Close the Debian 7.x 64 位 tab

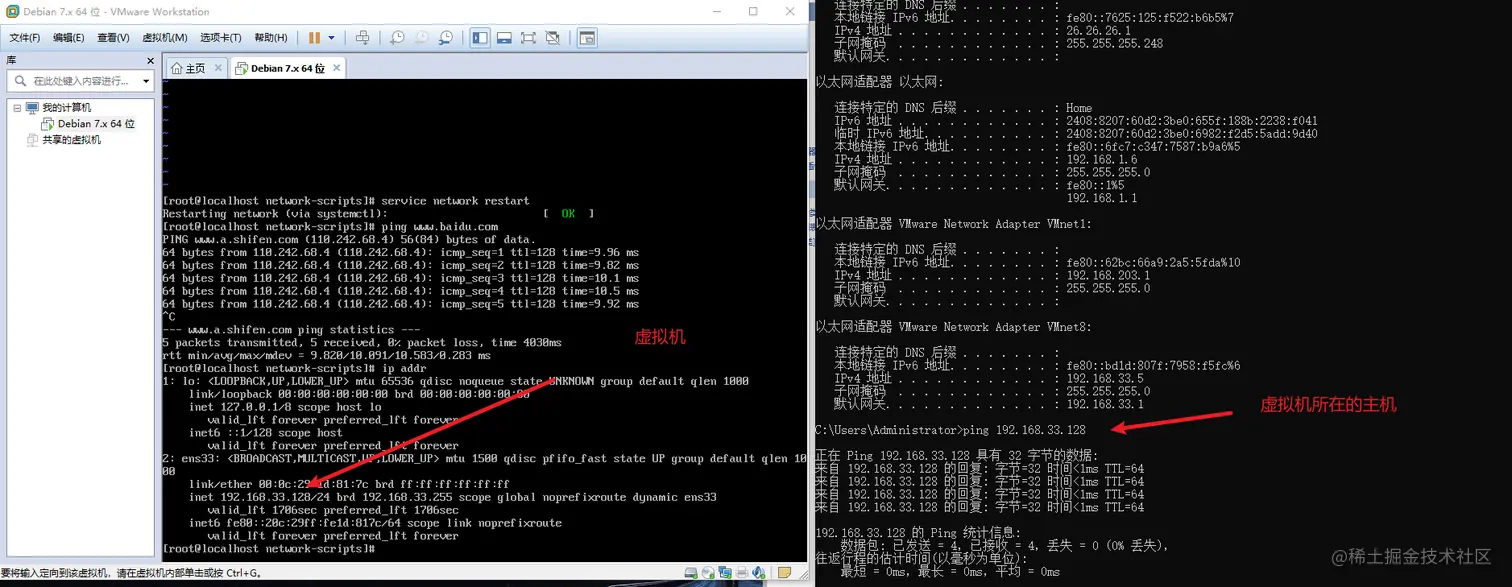(337, 68)
